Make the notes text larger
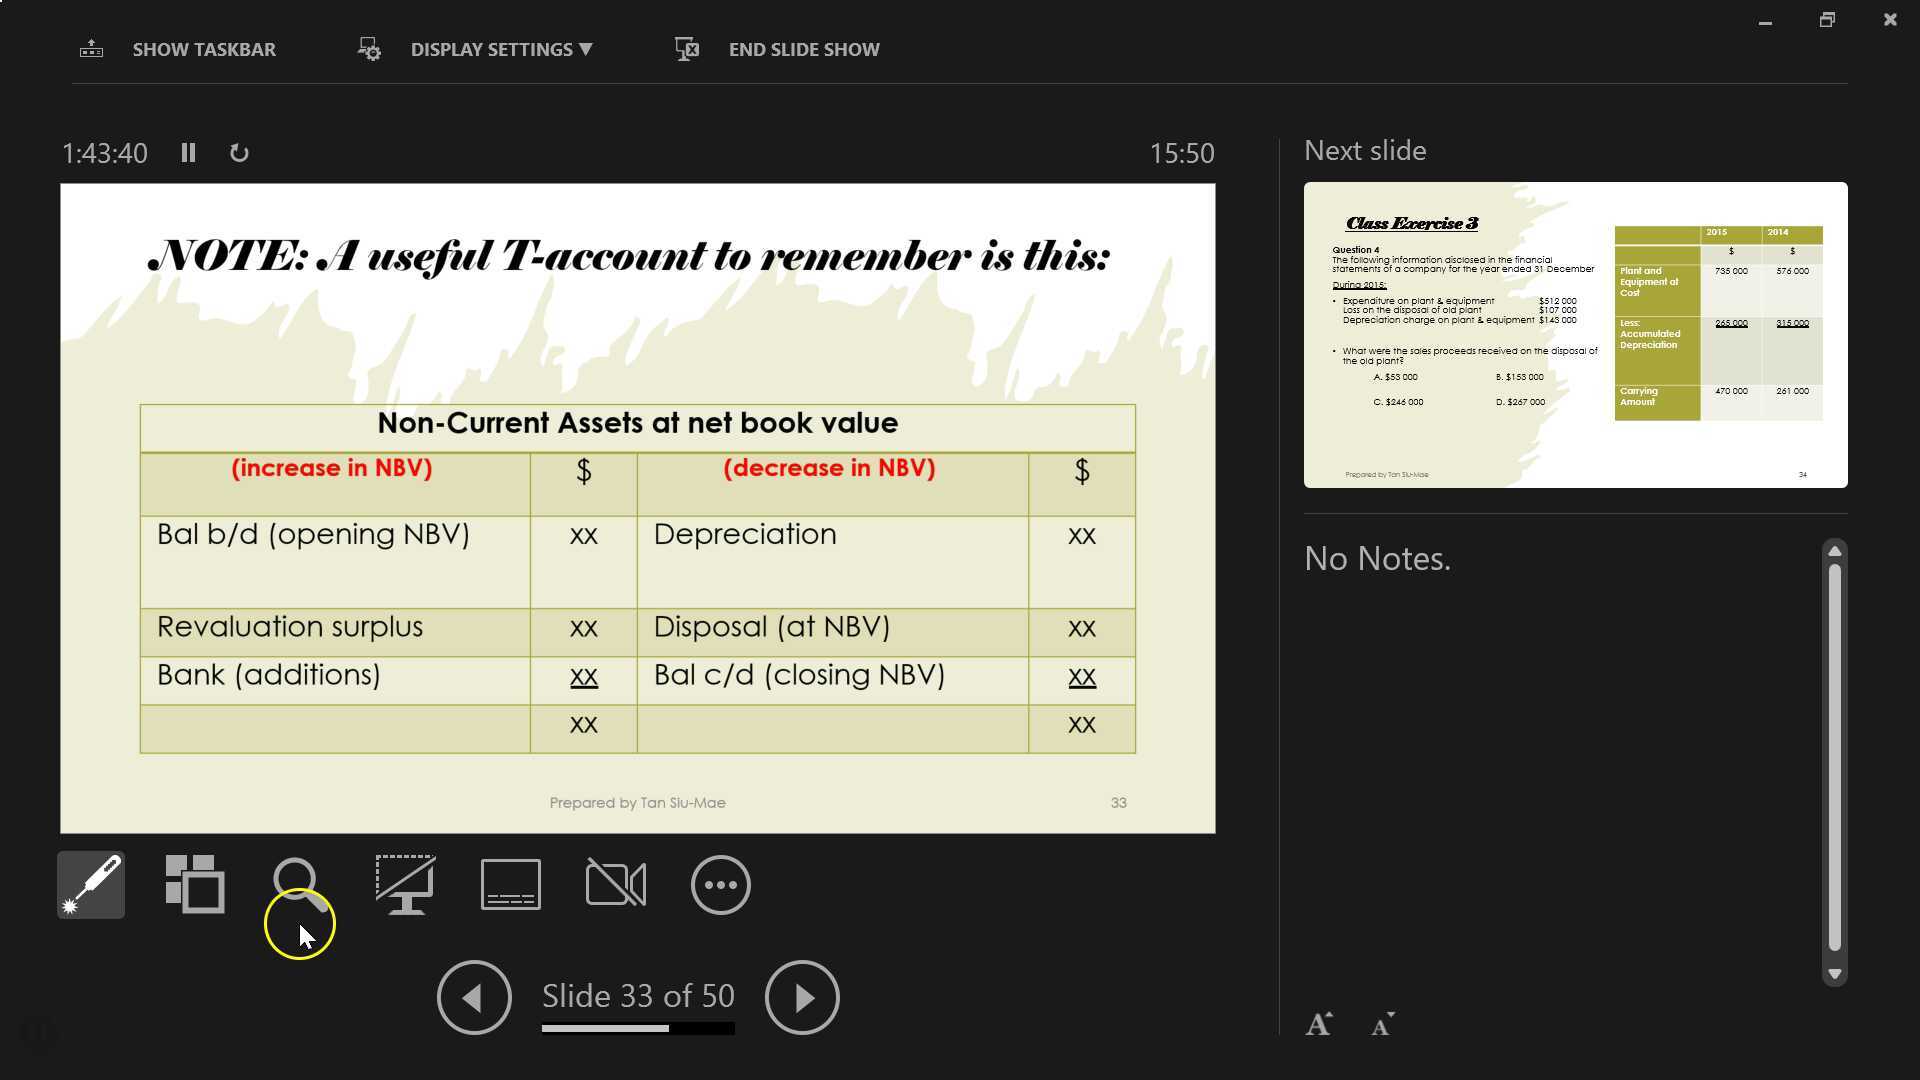The image size is (1920, 1080). (x=1318, y=1024)
